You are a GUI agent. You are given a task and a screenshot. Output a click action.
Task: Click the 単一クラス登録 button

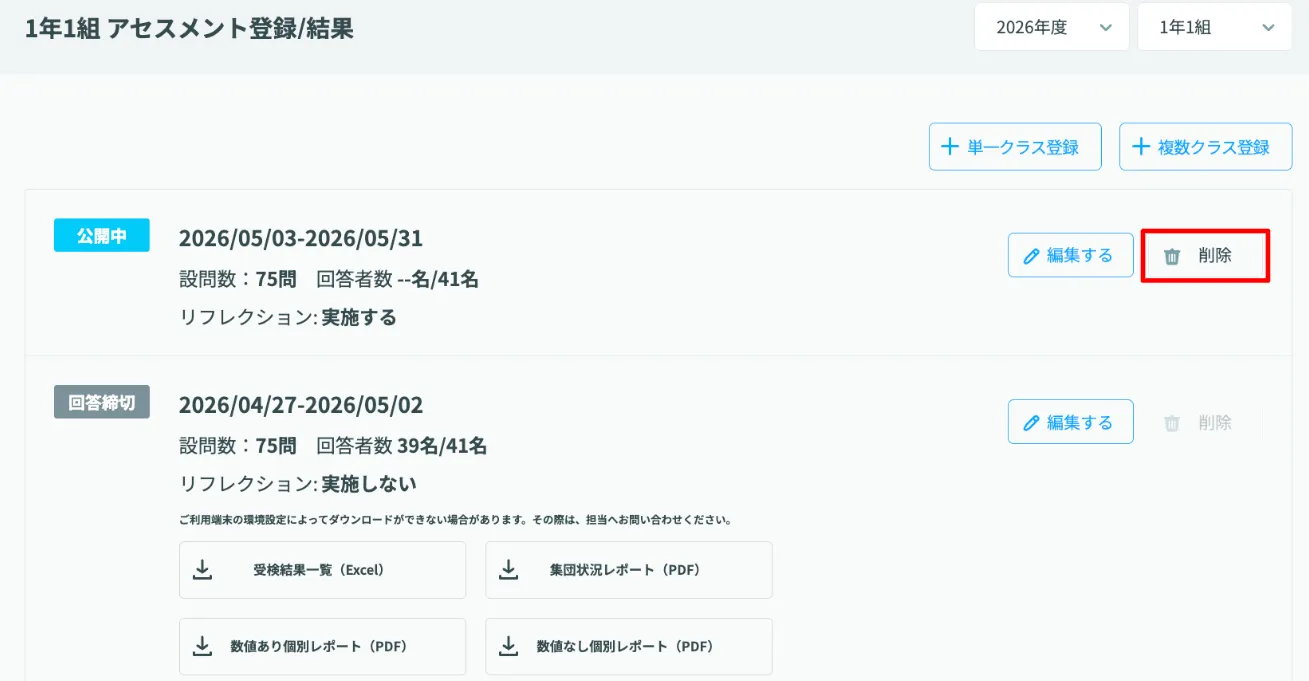[1015, 147]
